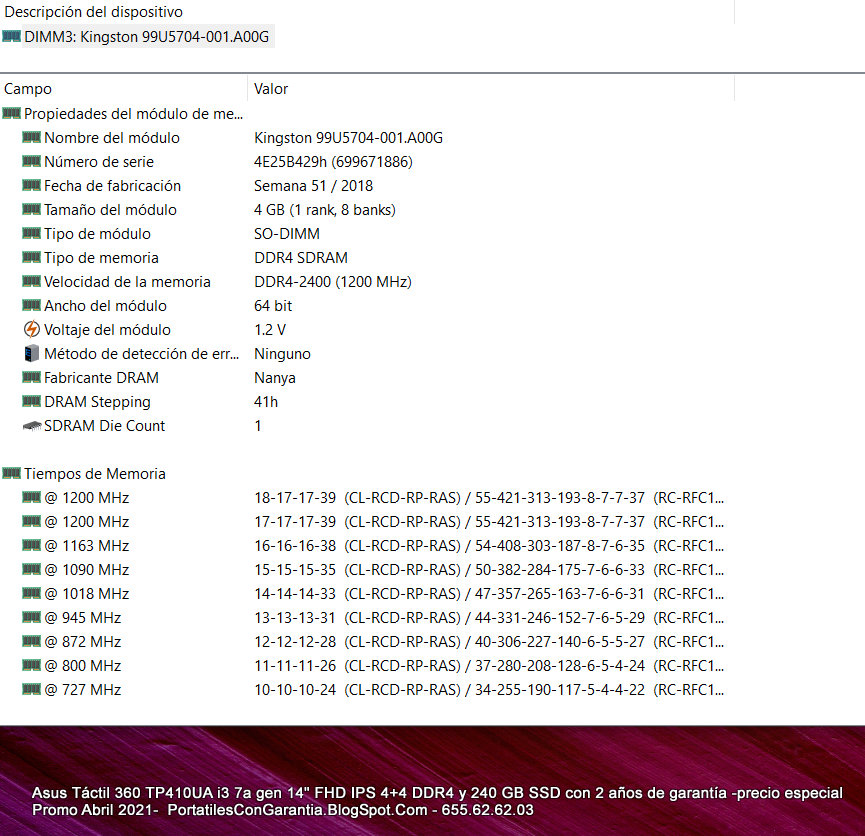The height and width of the screenshot is (836, 865).
Task: Click the Fabricante DRAM row icon
Action: [x=31, y=377]
